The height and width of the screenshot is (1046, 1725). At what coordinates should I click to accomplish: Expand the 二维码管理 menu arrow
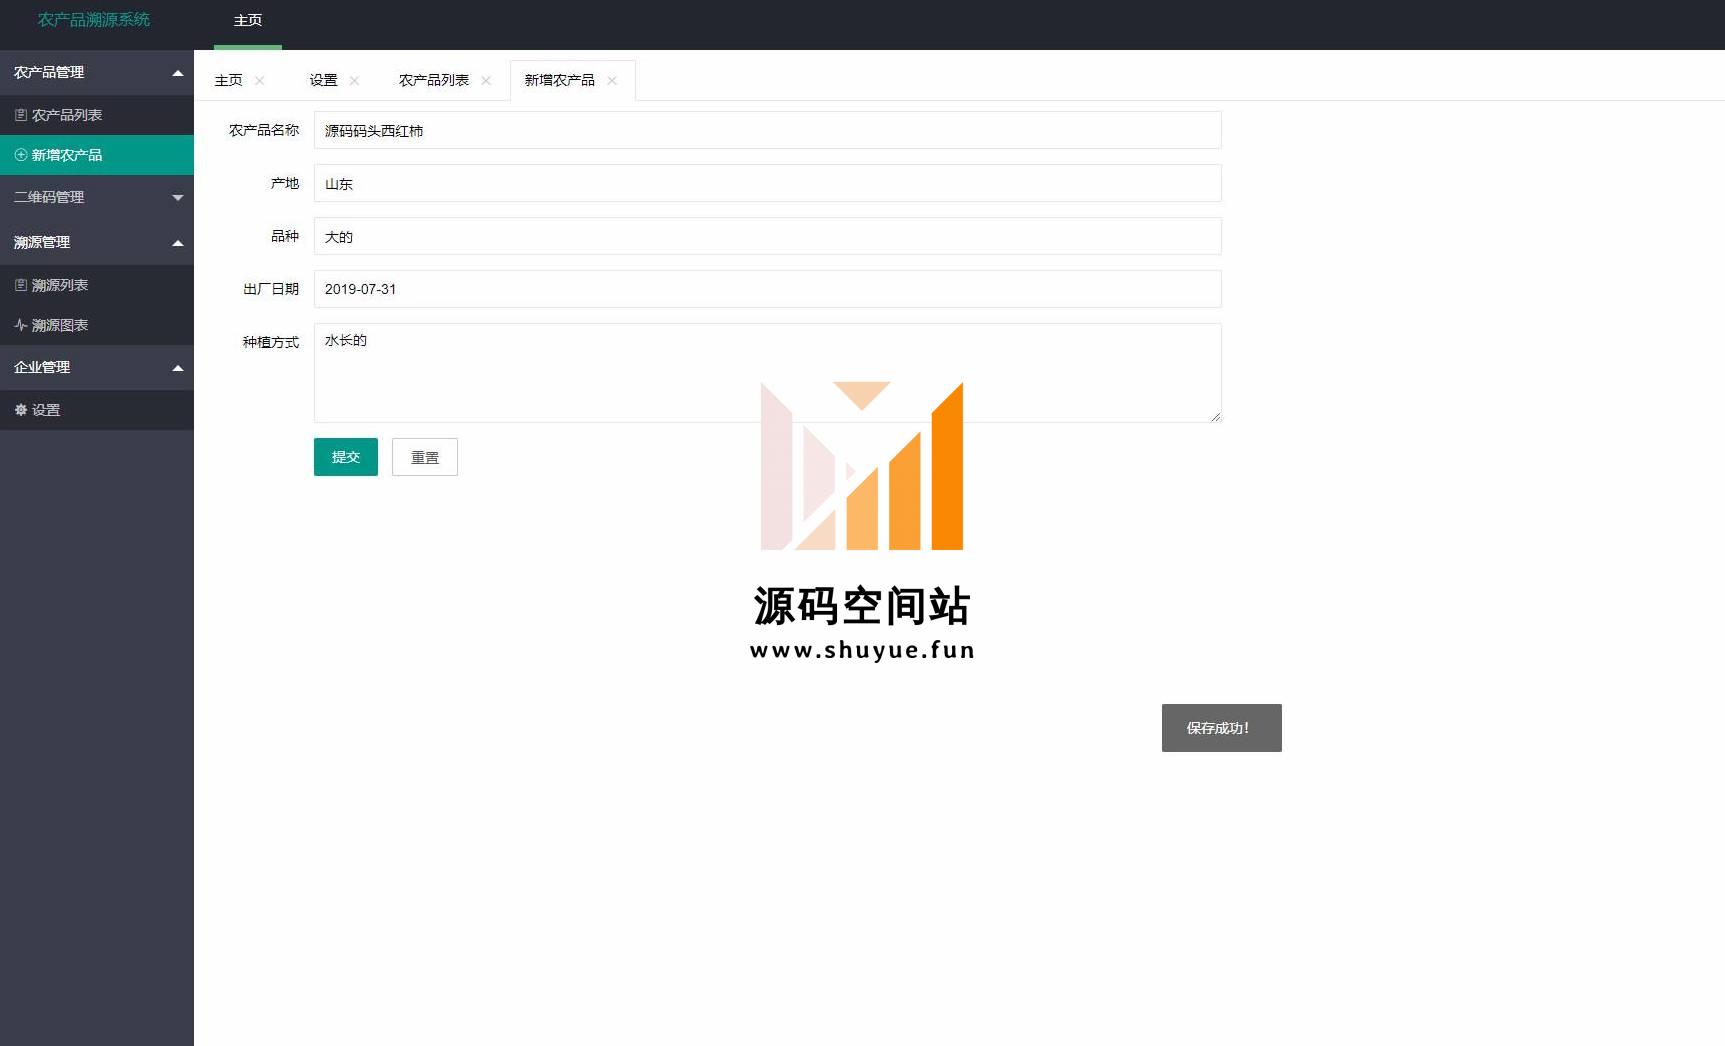[178, 198]
